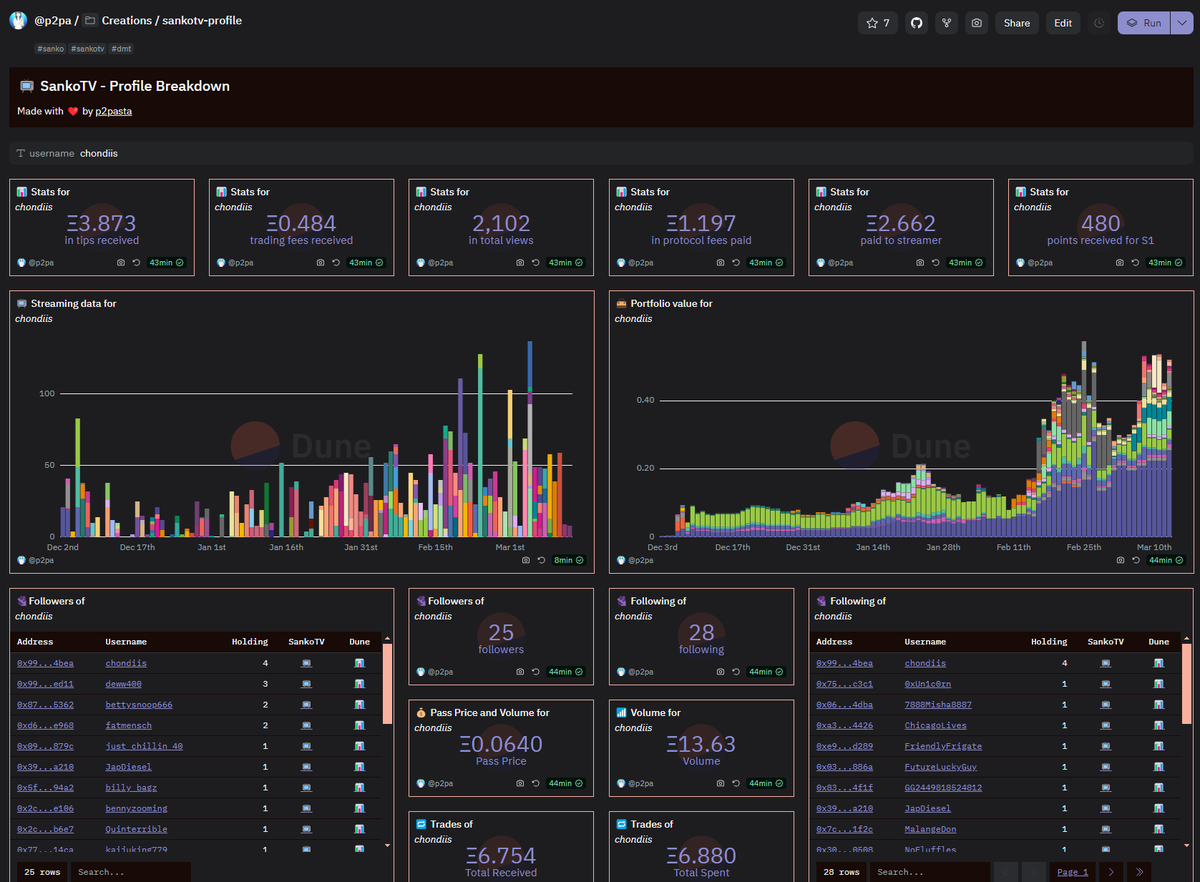Screenshot the total views stats card
The height and width of the screenshot is (882, 1200).
point(520,262)
